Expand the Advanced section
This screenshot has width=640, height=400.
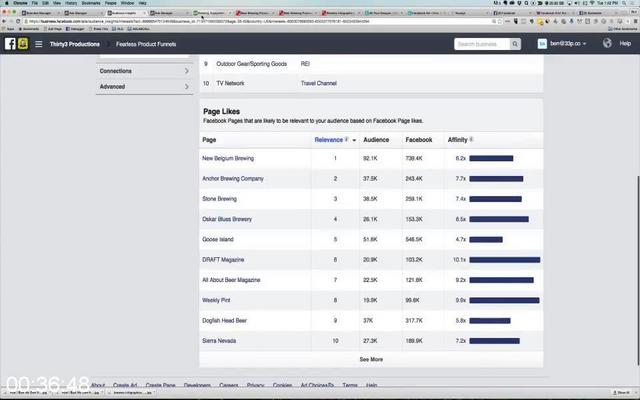144,87
